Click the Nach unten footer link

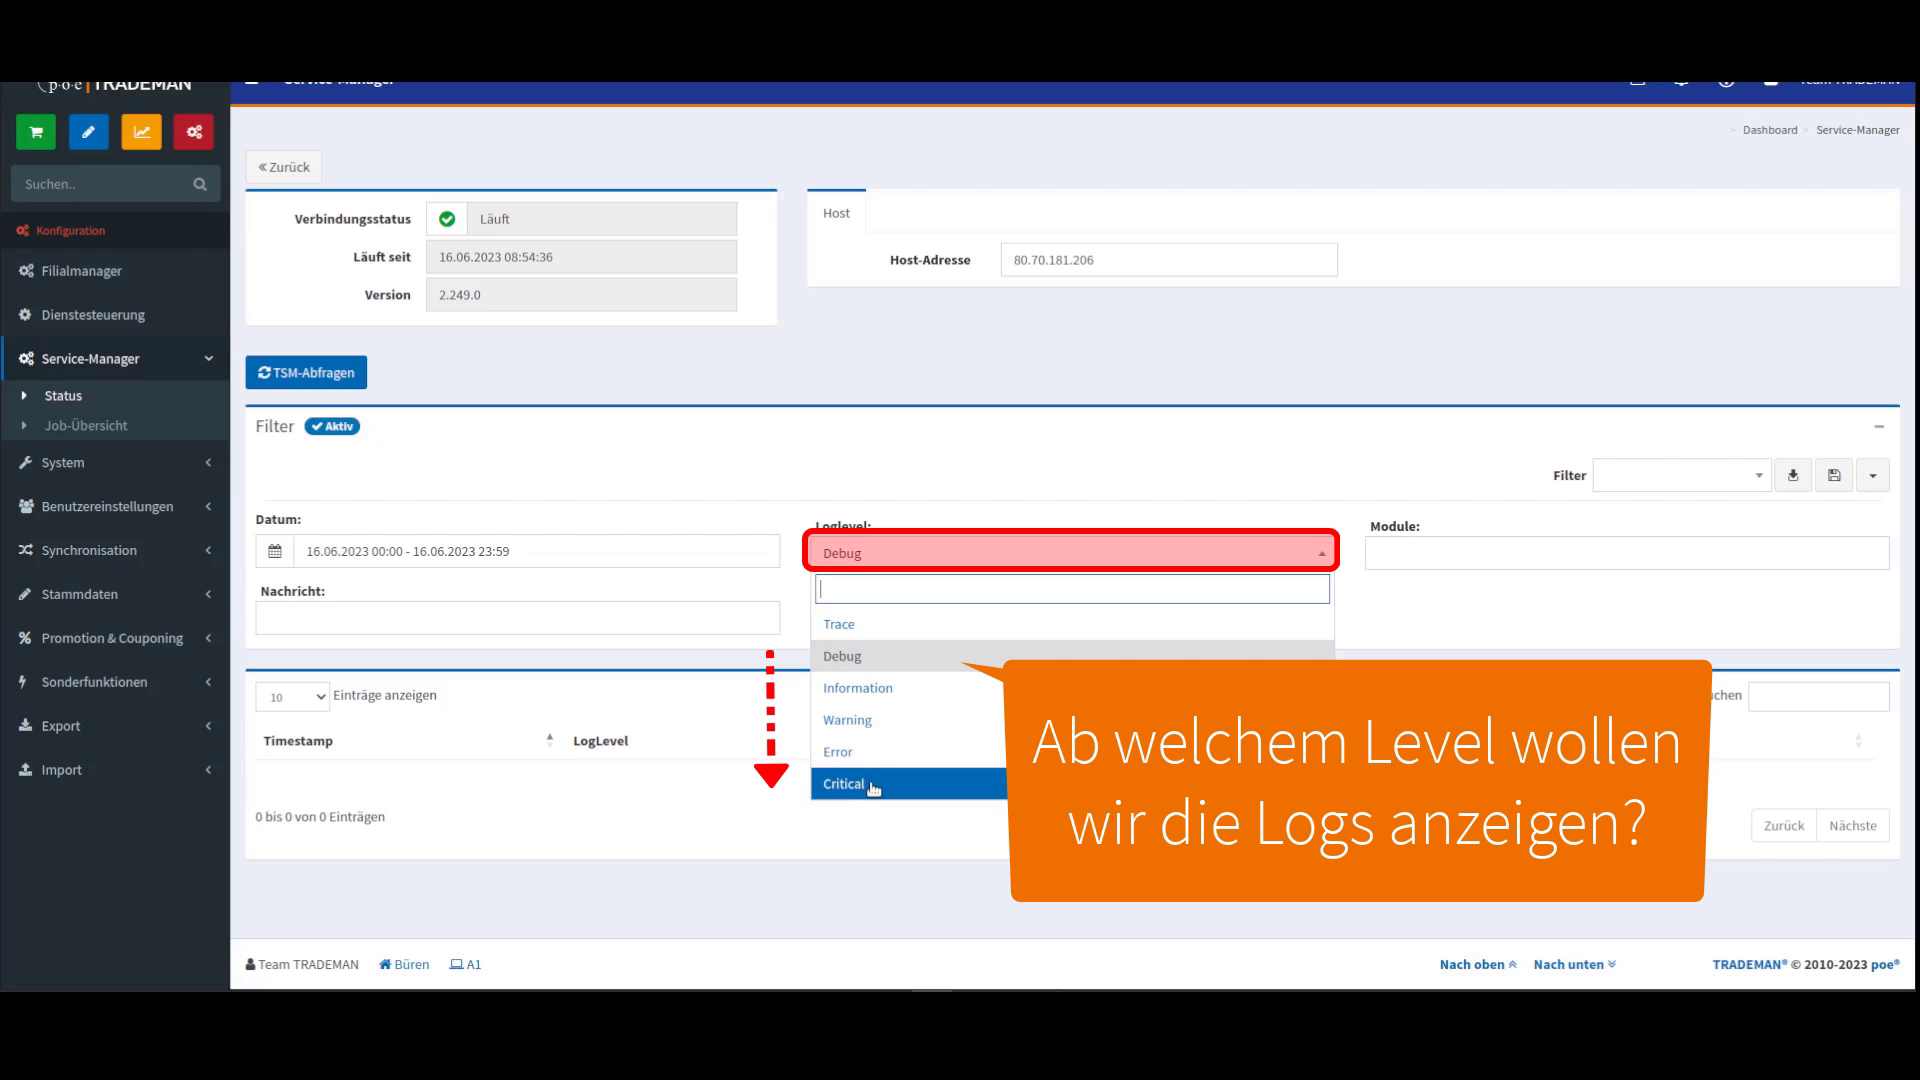(x=1574, y=965)
